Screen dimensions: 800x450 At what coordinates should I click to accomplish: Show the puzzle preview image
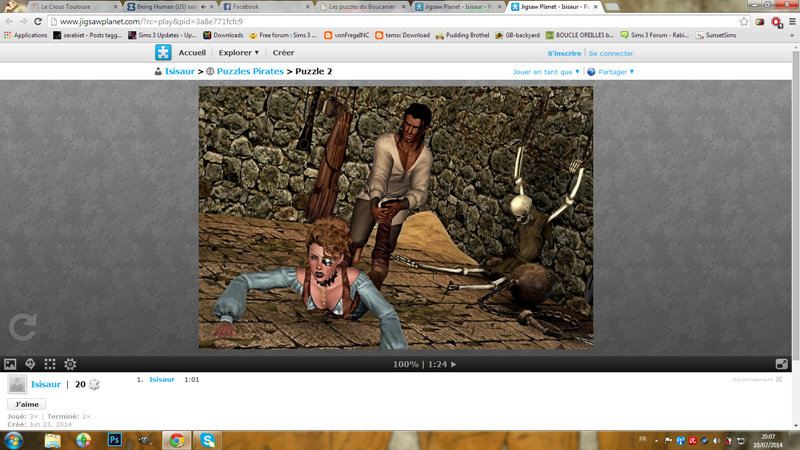coord(10,364)
